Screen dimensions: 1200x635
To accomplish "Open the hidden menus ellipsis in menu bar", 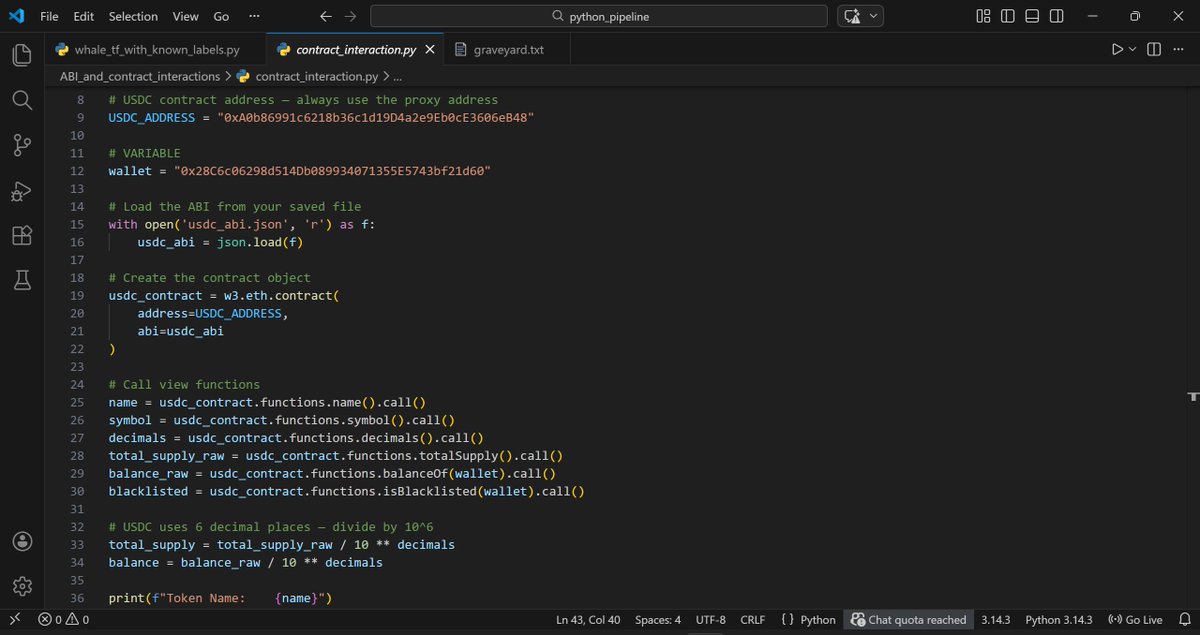I will [x=254, y=16].
